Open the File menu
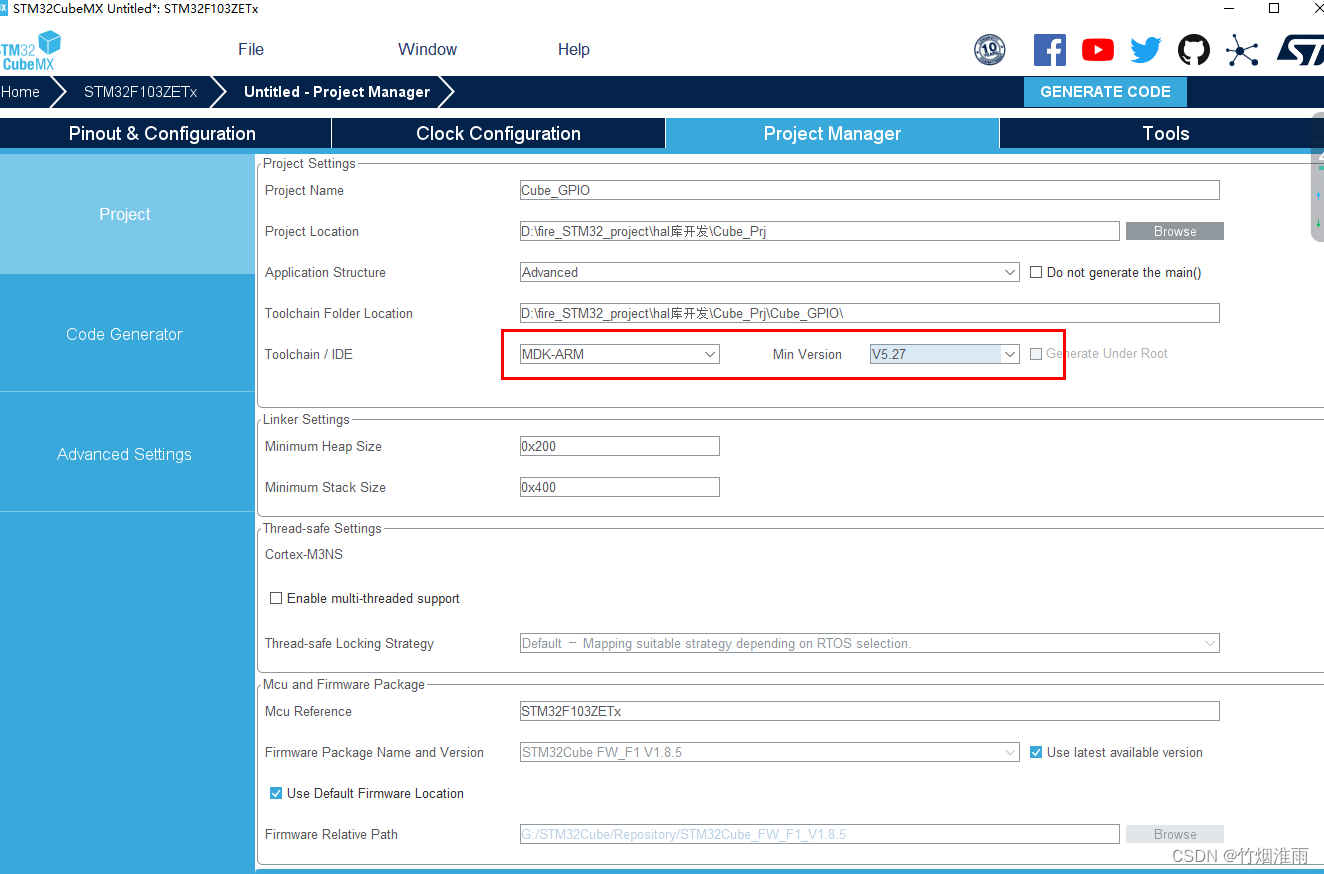This screenshot has width=1324, height=874. [251, 49]
